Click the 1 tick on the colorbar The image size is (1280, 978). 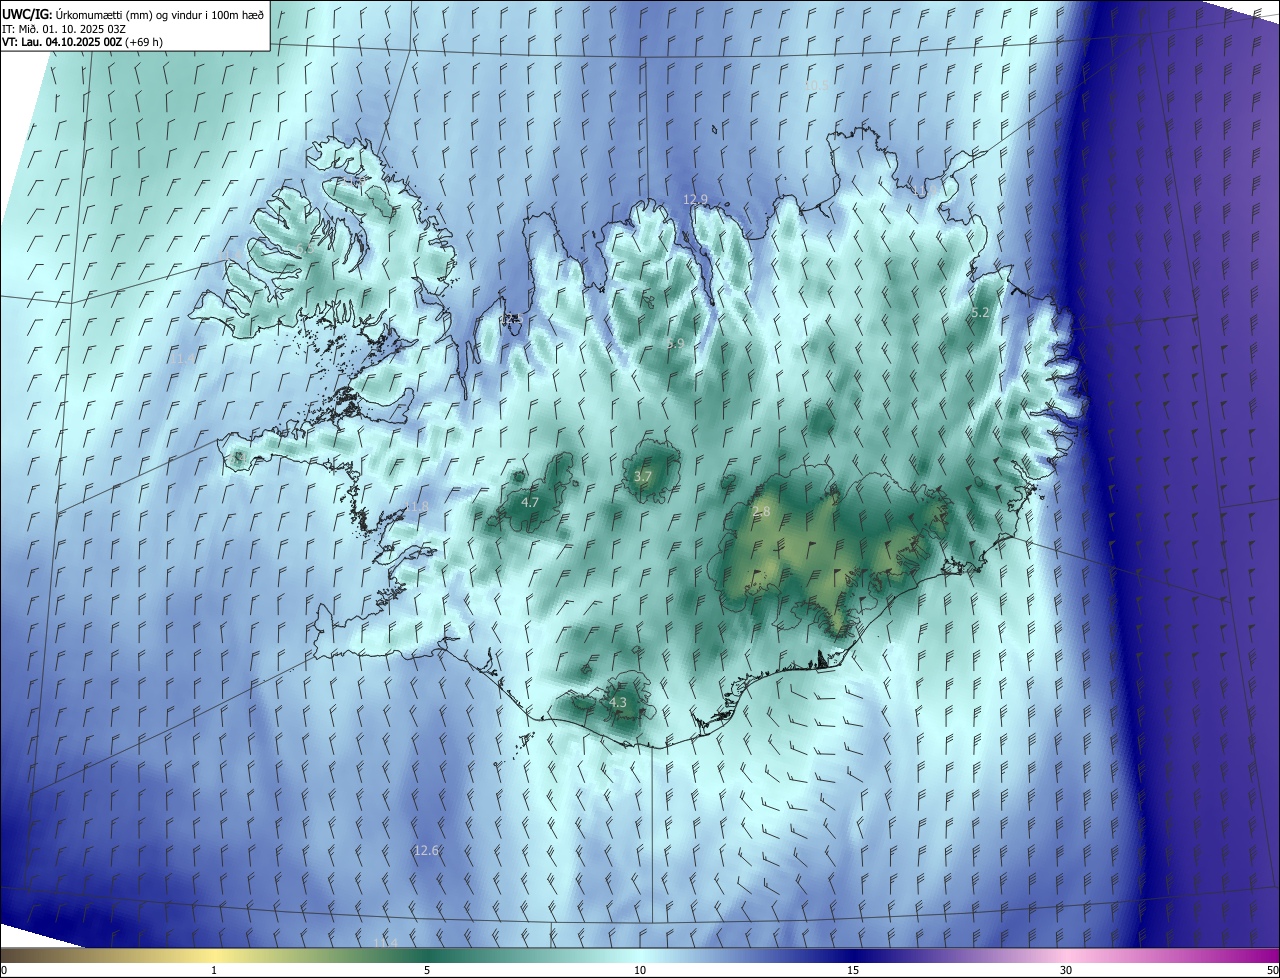click(214, 971)
